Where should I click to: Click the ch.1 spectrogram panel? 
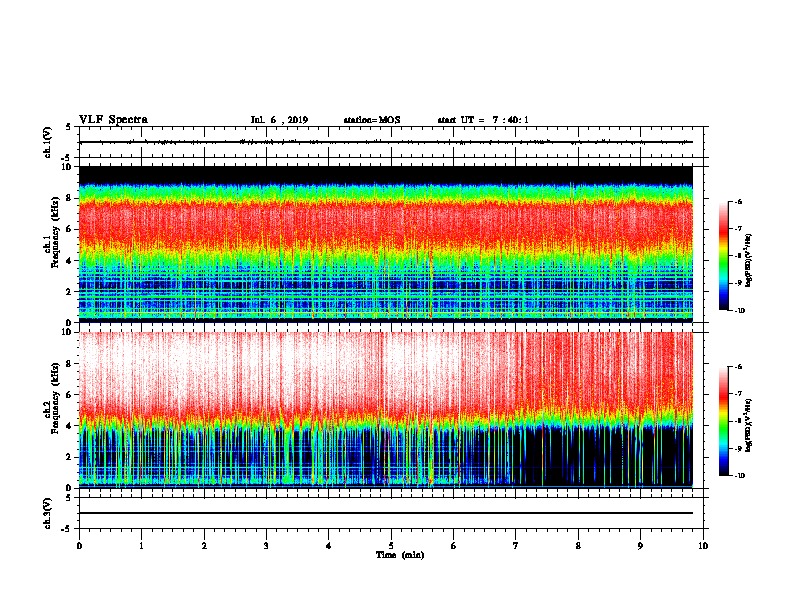(386, 244)
